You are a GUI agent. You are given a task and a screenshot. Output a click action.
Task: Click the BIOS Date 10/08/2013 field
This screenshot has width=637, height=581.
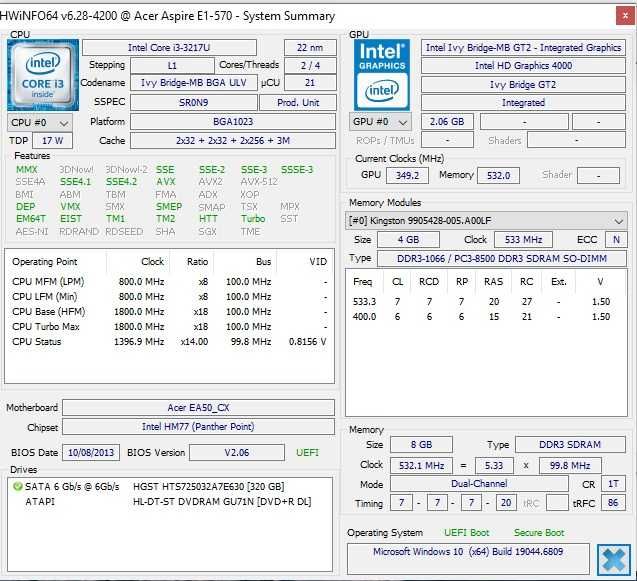91,453
